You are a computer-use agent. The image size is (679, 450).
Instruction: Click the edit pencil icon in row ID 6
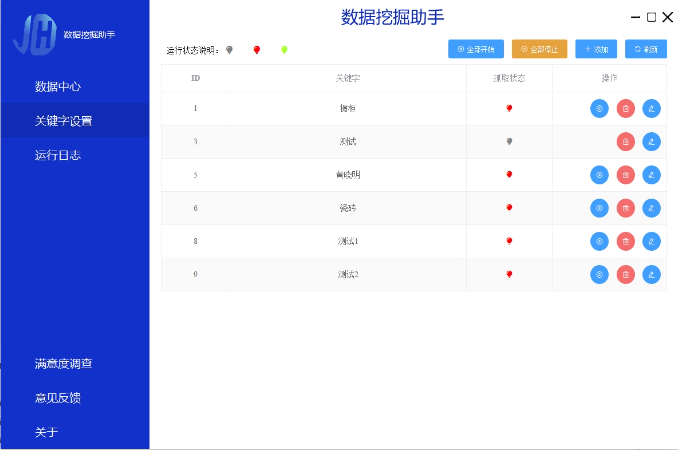(652, 208)
